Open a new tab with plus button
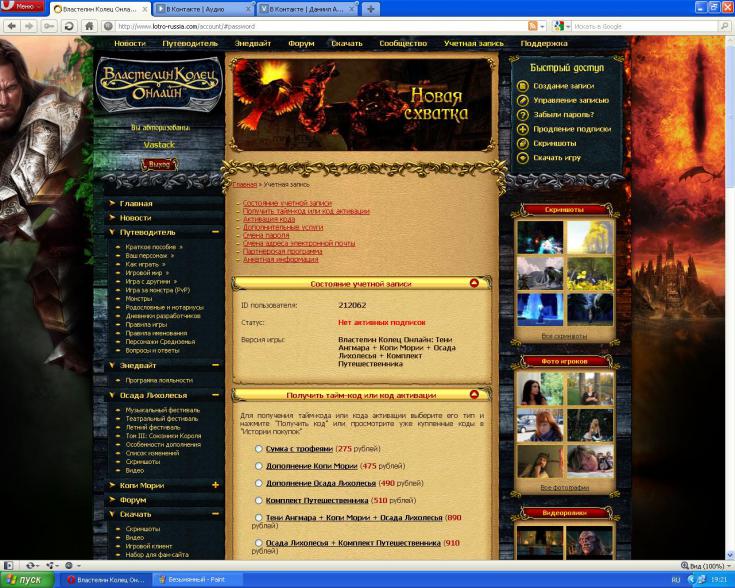Viewport: 735px width, 588px height. tap(371, 9)
